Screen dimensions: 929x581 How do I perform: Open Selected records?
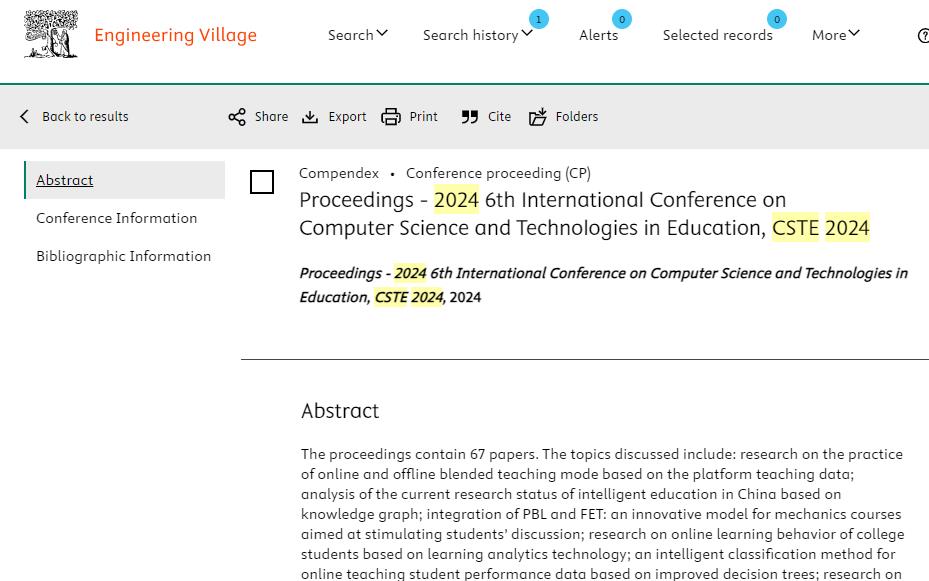pos(717,35)
